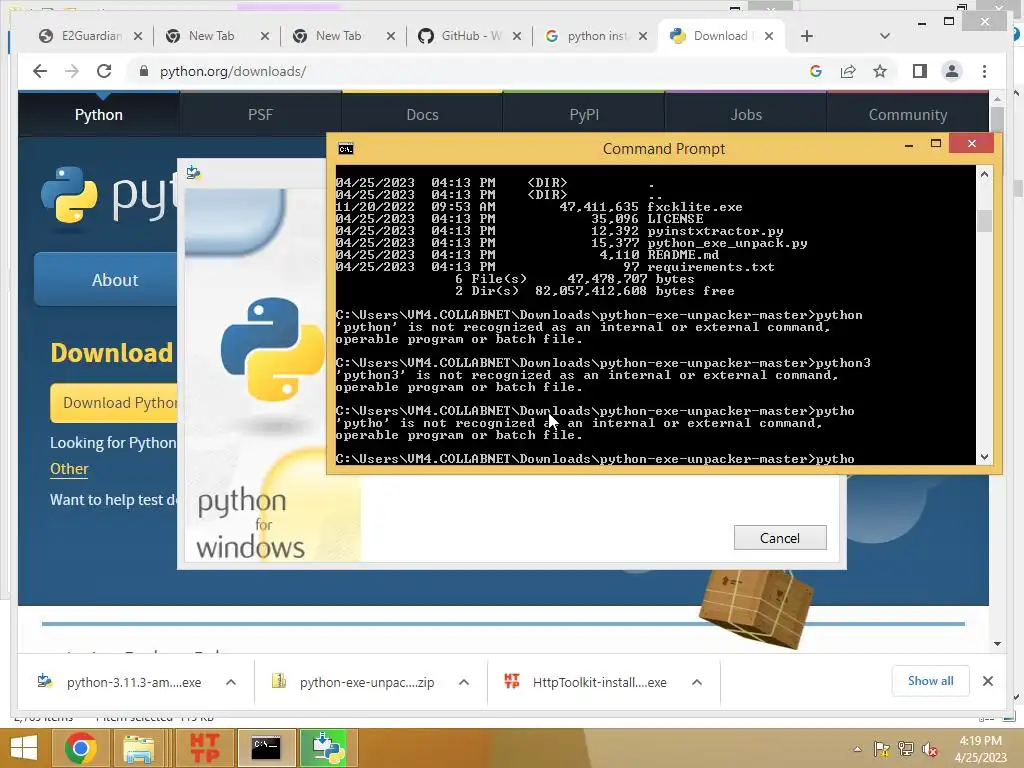
Task: Reload the python.org downloads page
Action: (x=104, y=71)
